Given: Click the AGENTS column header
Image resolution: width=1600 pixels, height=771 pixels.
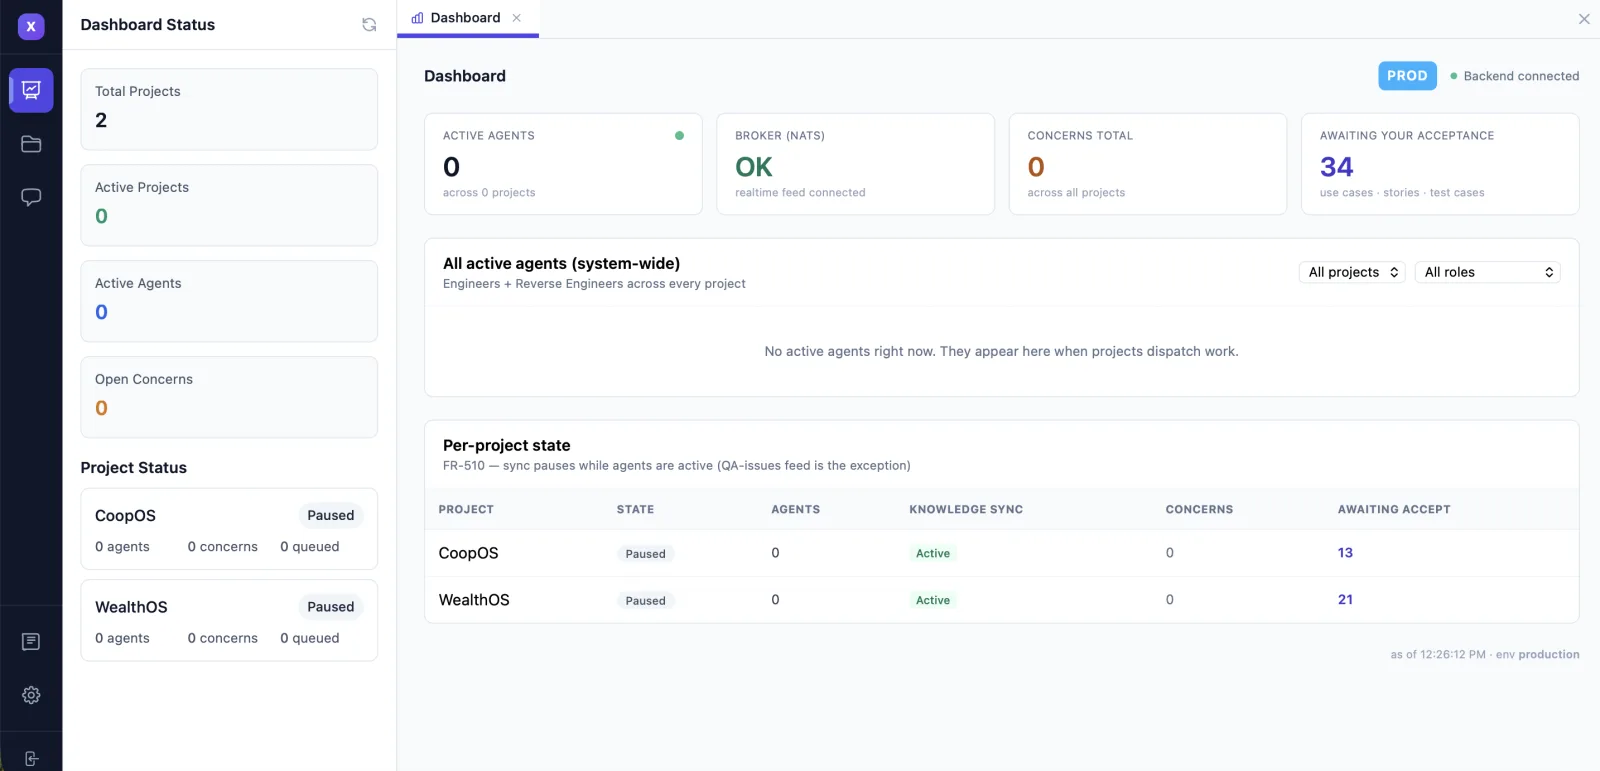Looking at the screenshot, I should click(x=796, y=509).
